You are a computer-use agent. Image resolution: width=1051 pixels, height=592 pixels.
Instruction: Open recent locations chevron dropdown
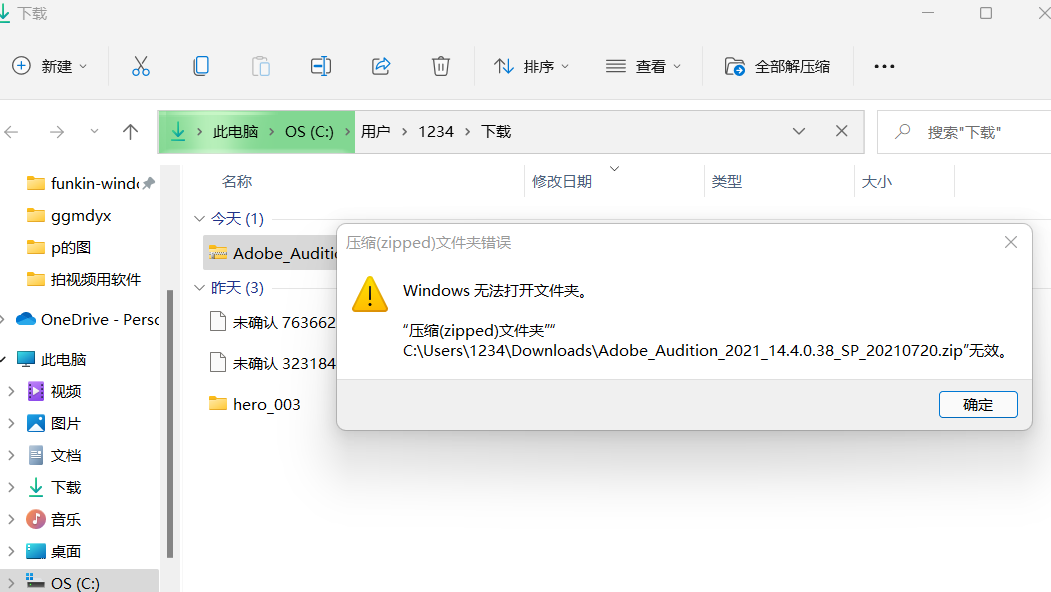(x=95, y=131)
